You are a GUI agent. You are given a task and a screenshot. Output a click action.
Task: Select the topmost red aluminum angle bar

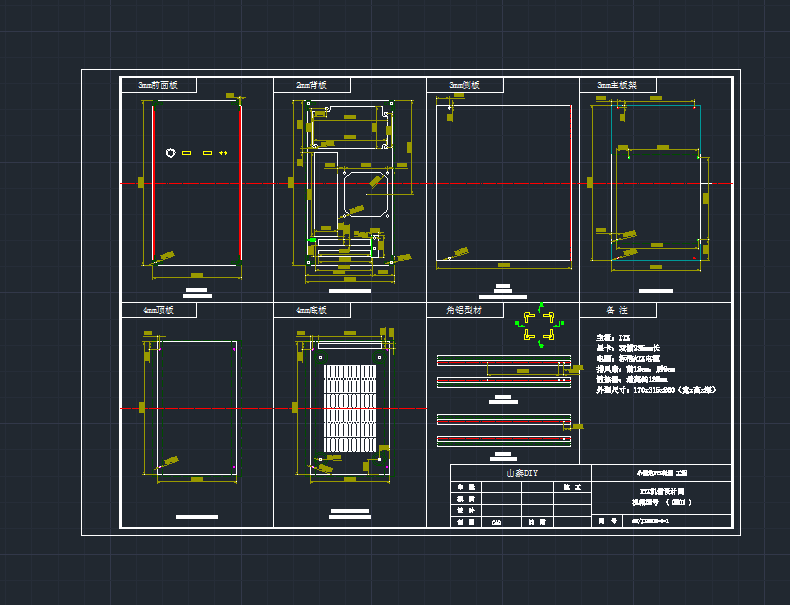[x=503, y=361]
